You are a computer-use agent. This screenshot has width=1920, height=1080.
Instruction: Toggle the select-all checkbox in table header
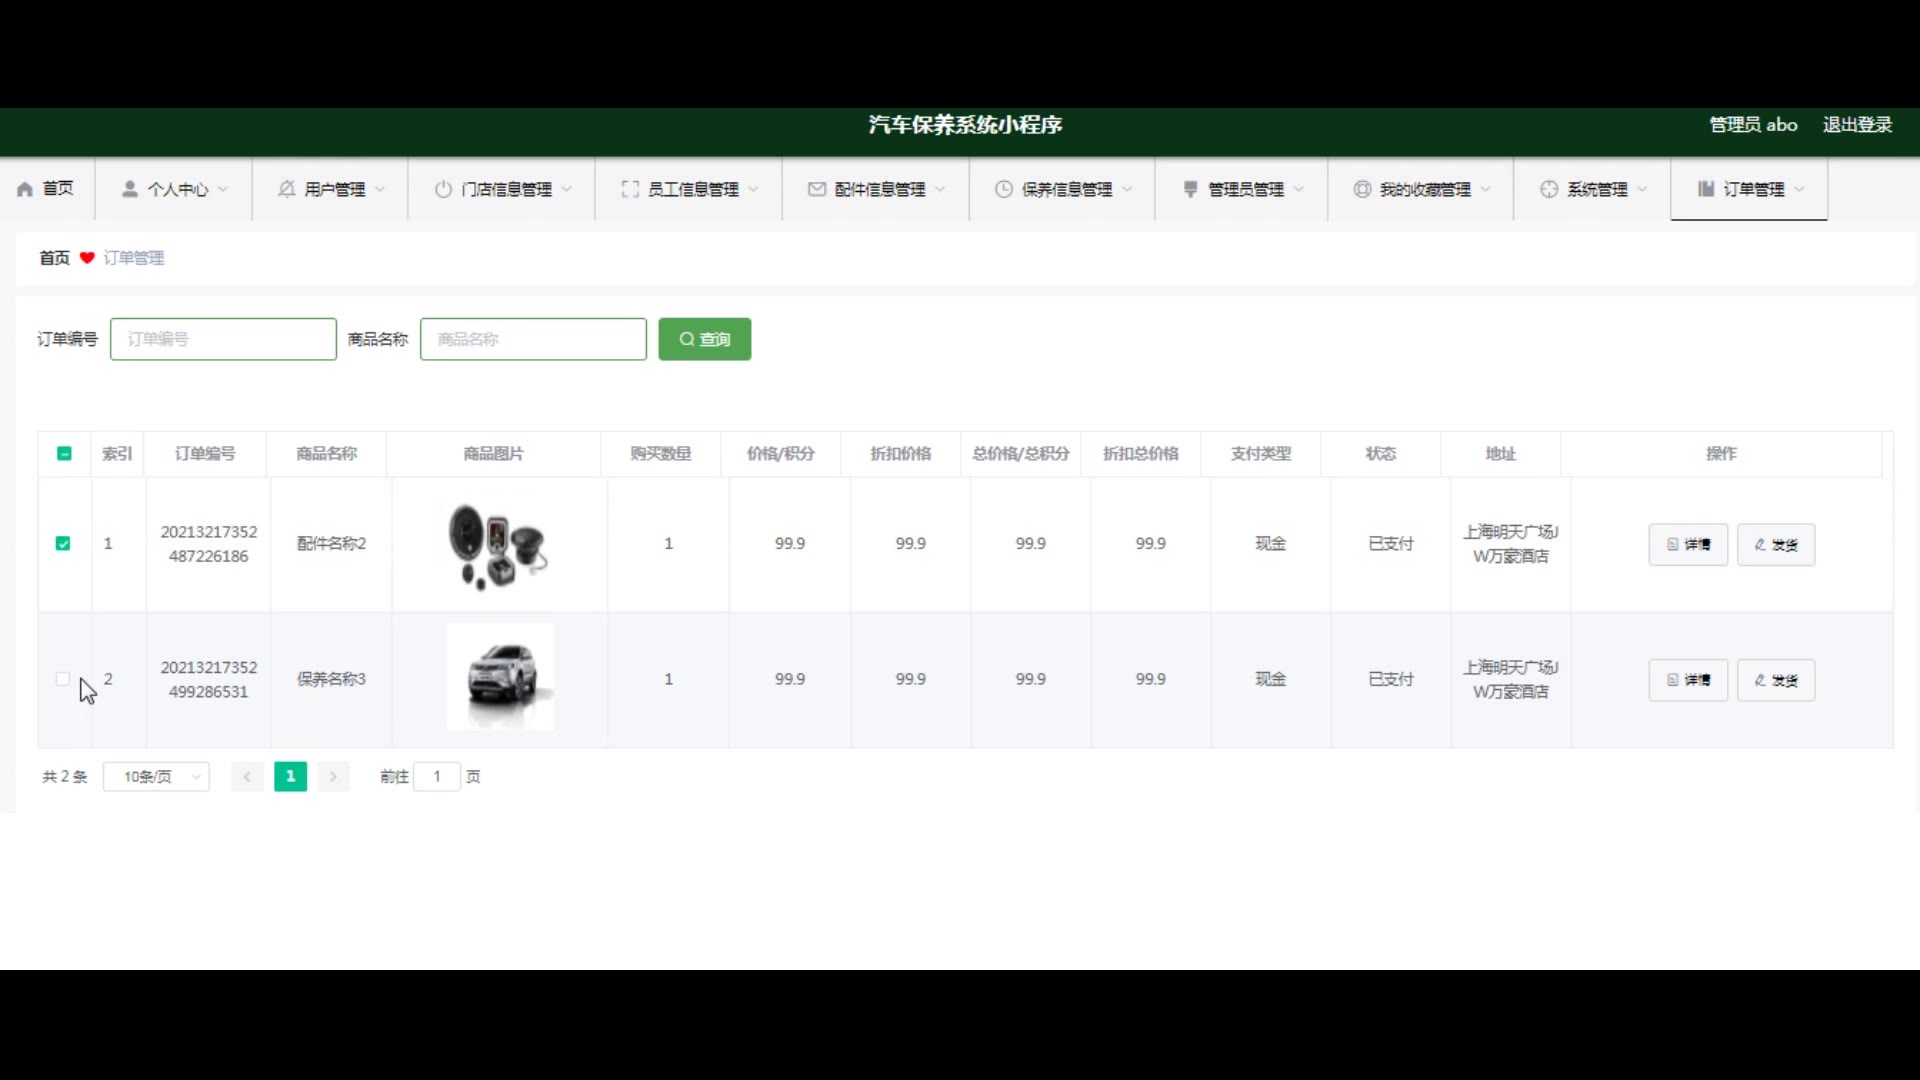click(x=64, y=454)
